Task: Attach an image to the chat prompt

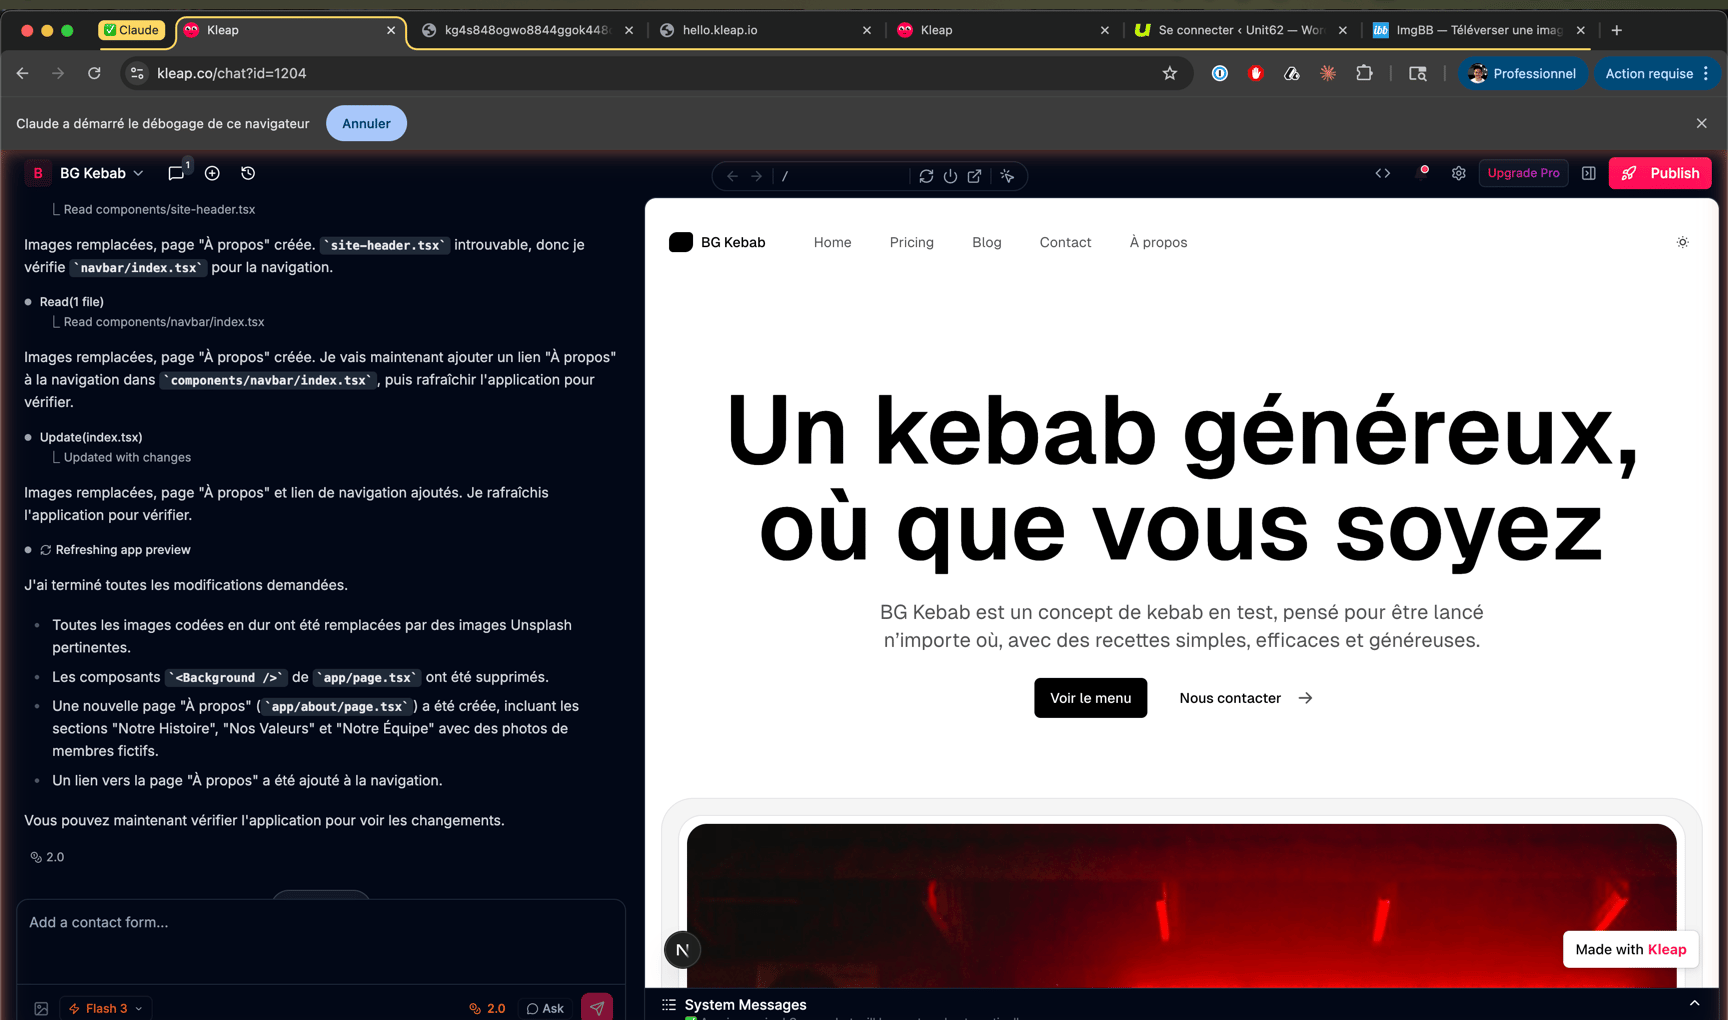Action: [41, 1008]
